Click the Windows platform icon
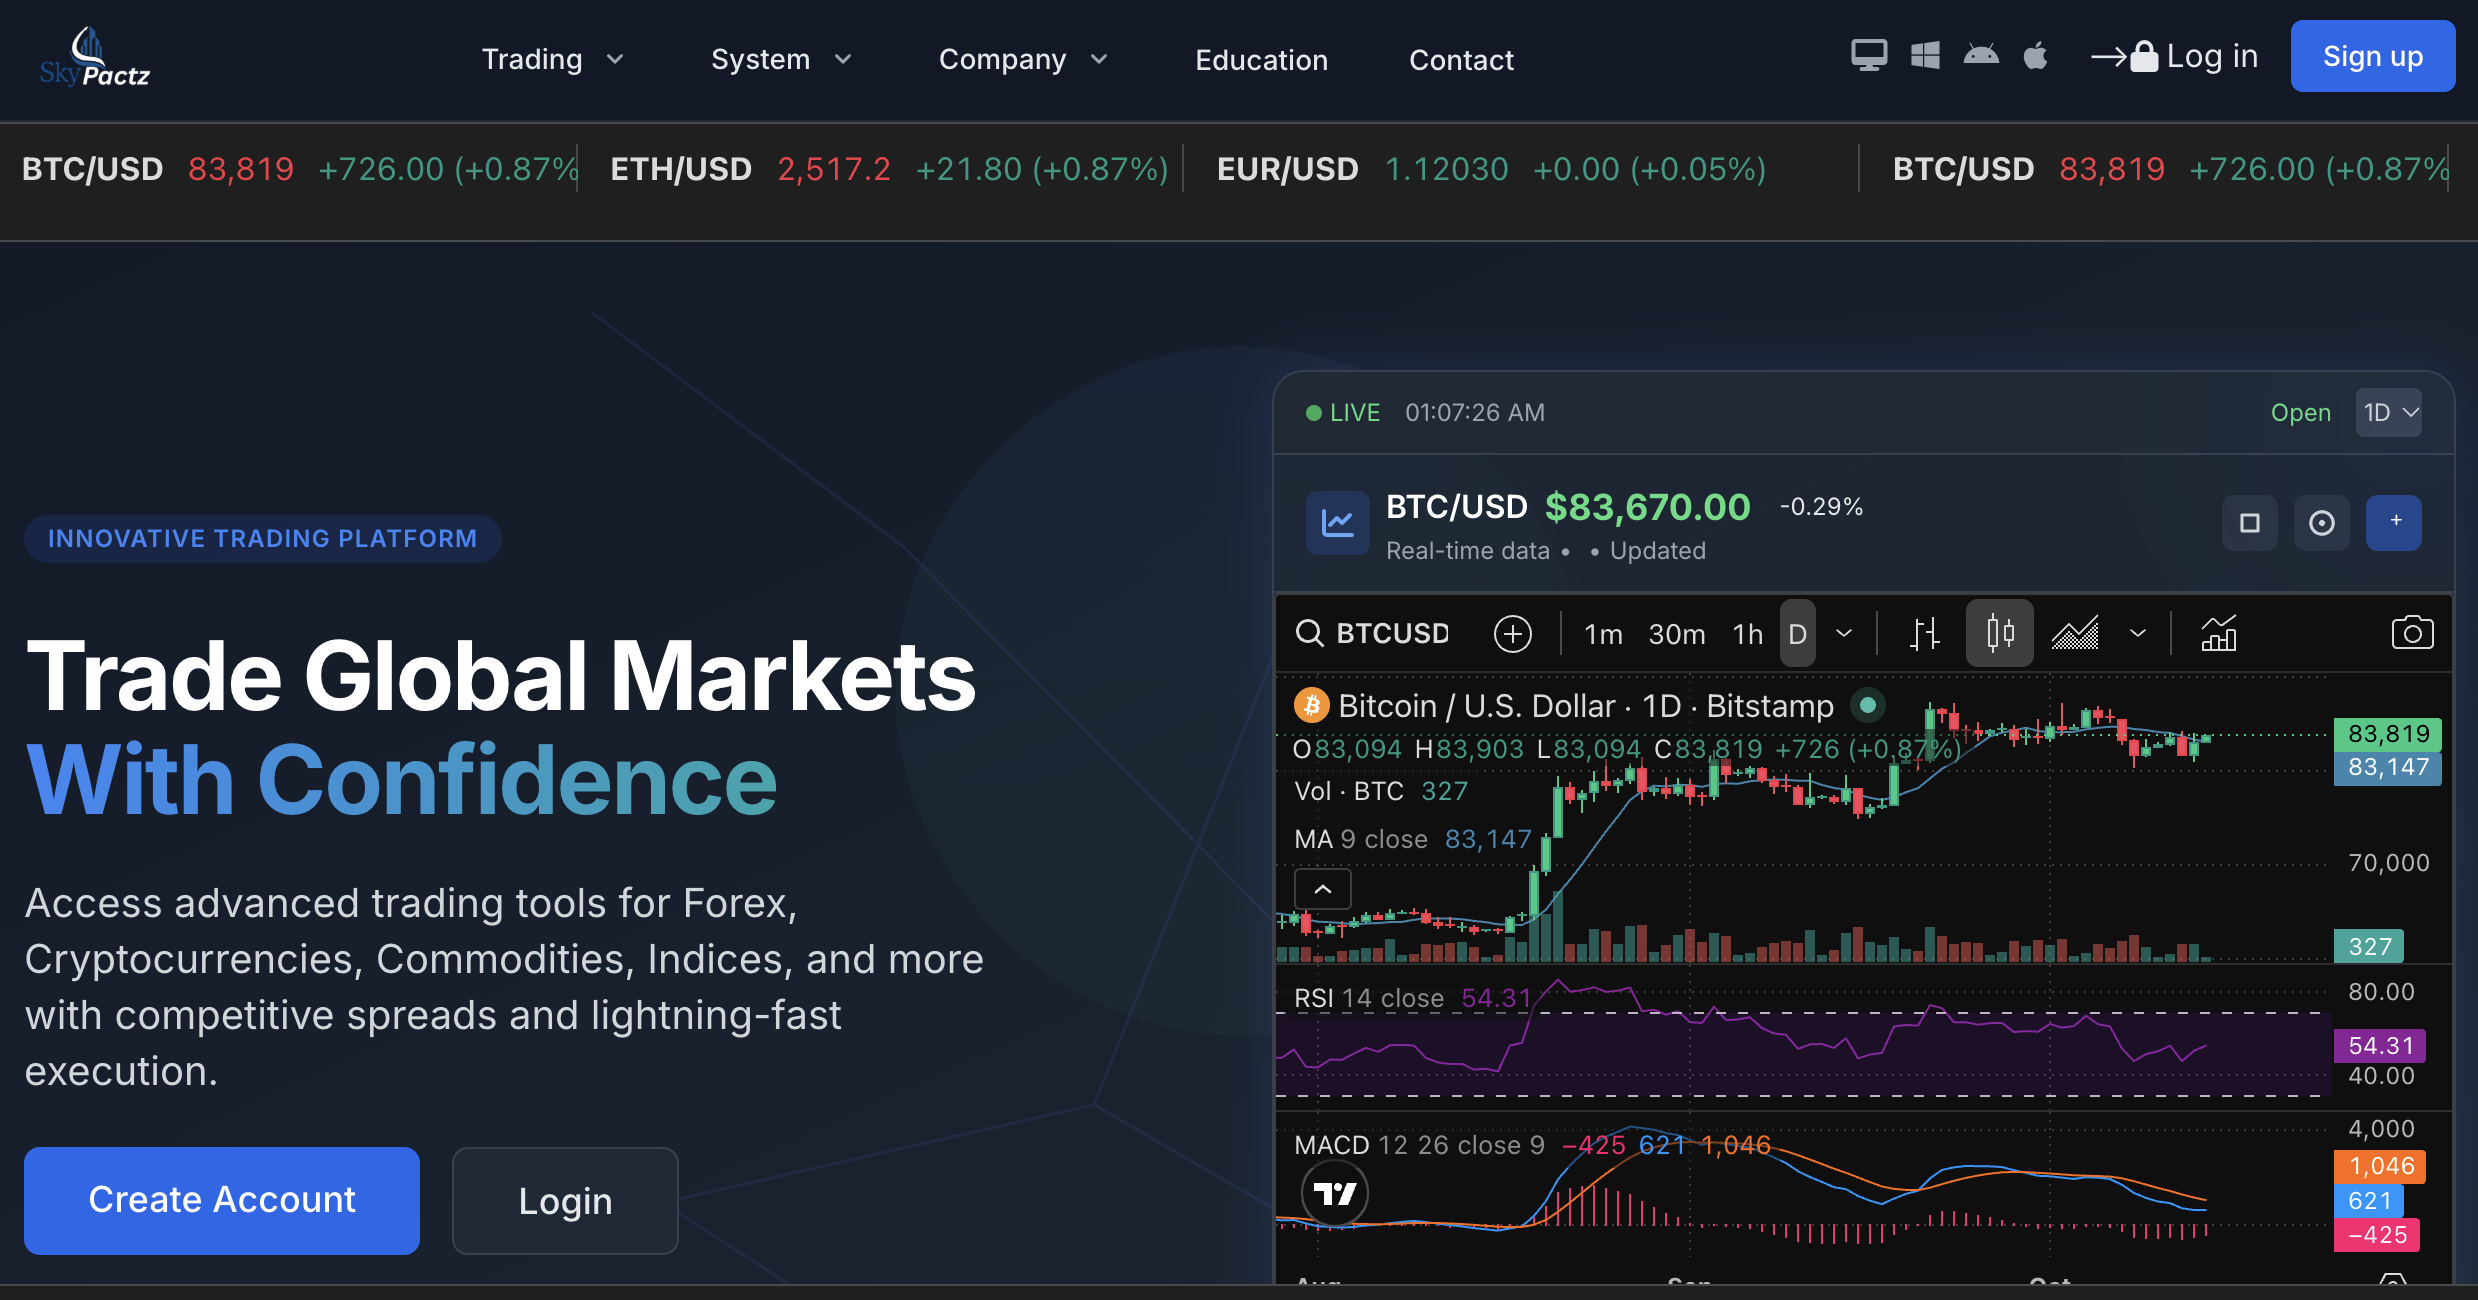 (x=1925, y=55)
